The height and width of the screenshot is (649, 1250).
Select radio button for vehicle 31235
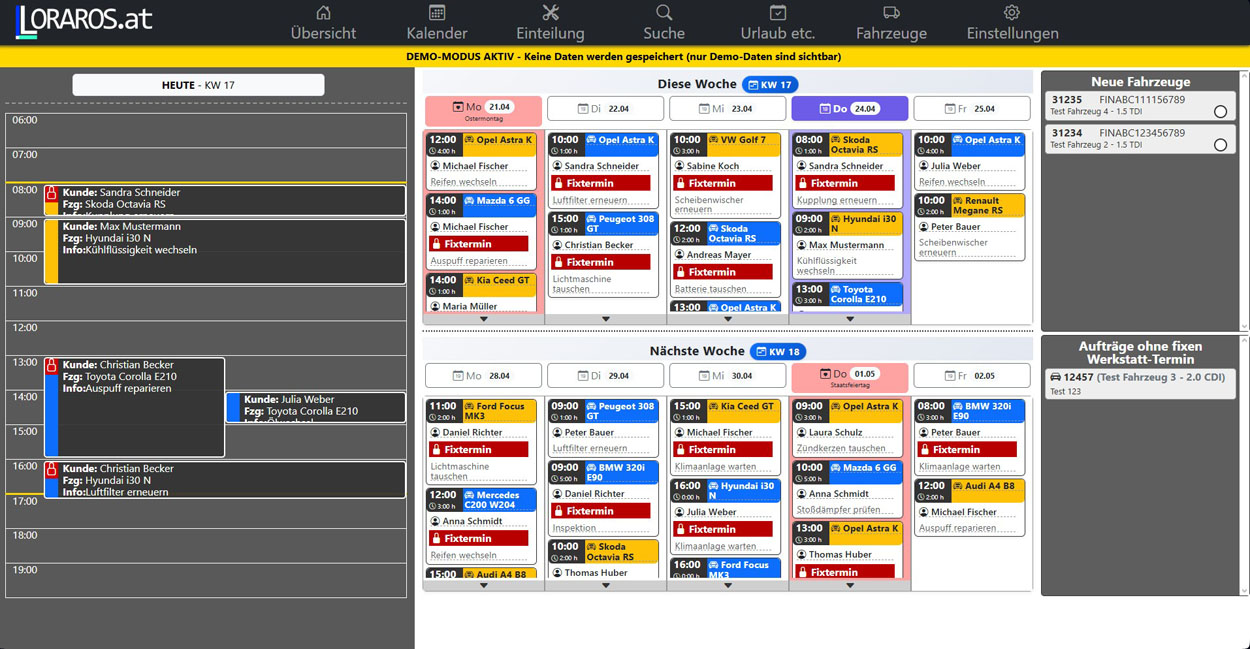[1220, 112]
